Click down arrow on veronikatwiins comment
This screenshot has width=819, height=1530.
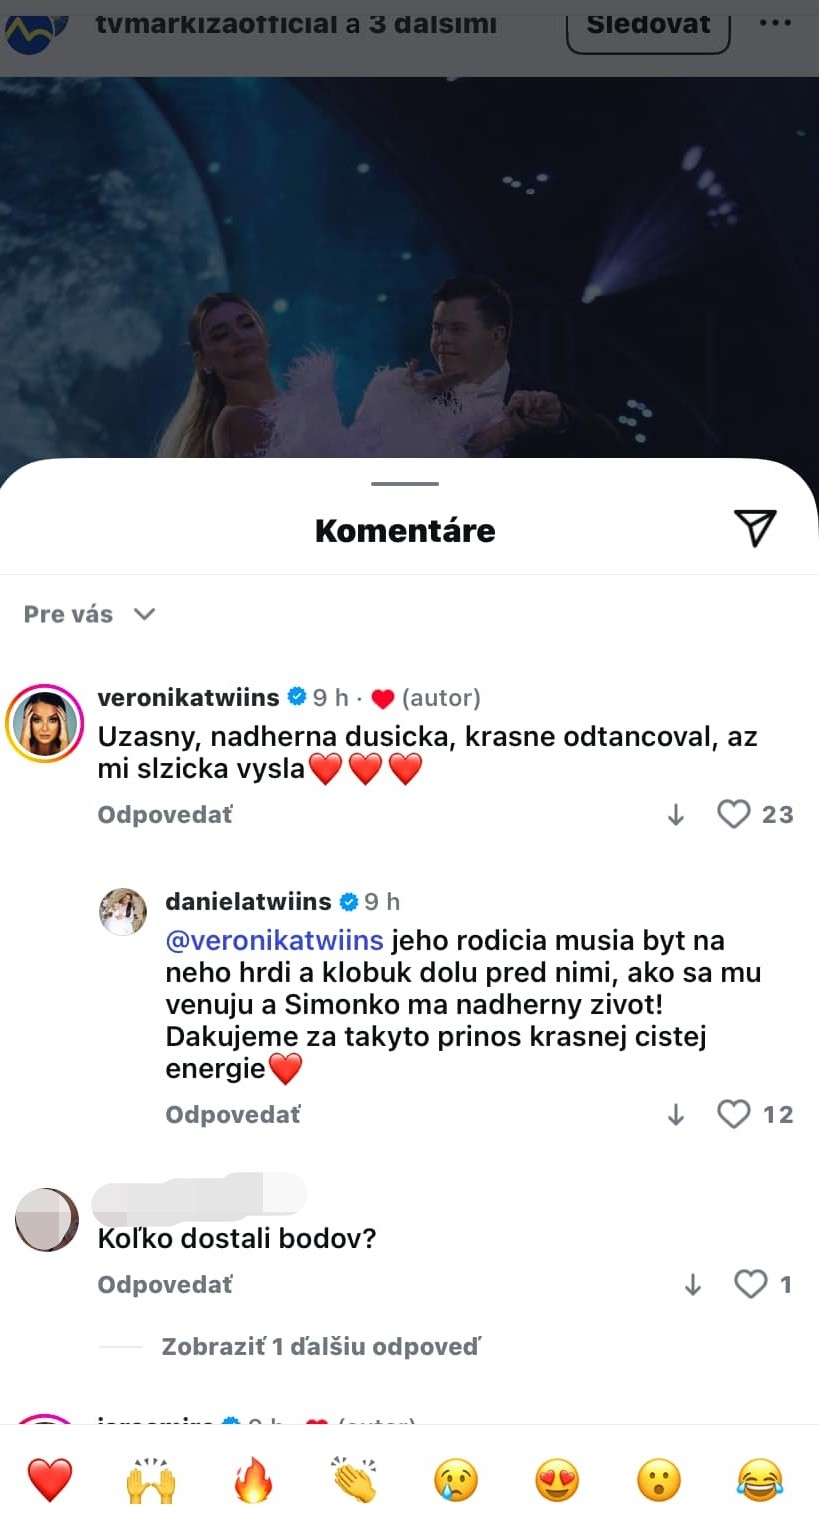[676, 815]
